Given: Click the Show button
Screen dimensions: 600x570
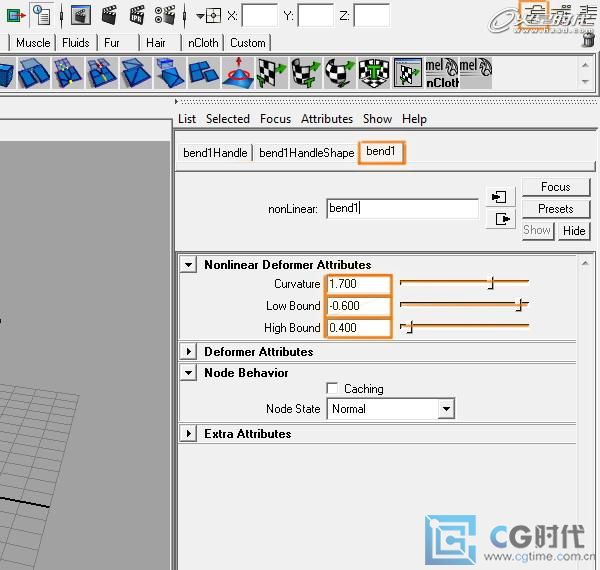Looking at the screenshot, I should click(x=537, y=230).
